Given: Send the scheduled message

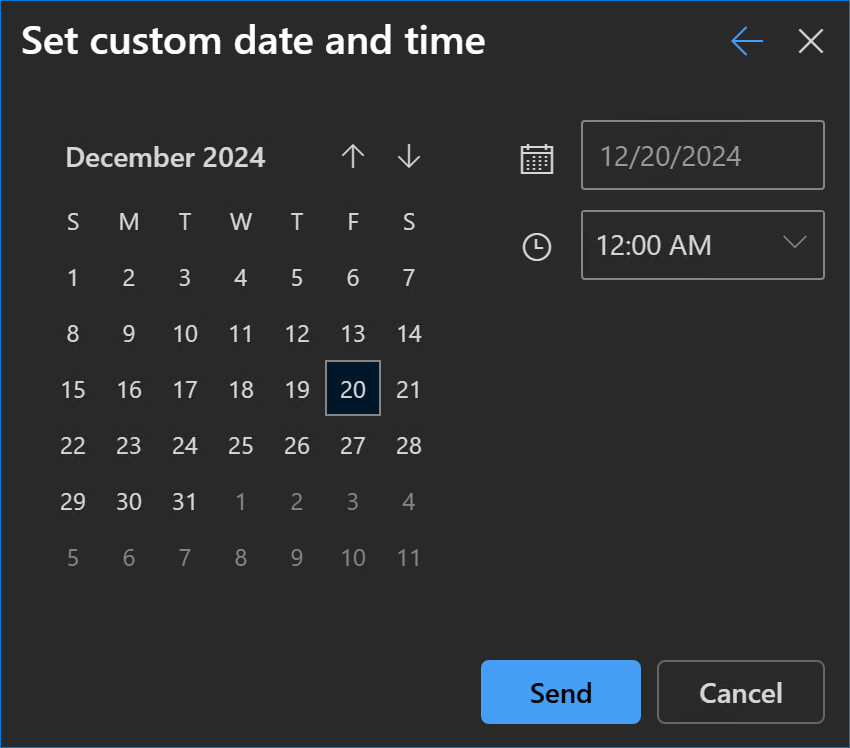Looking at the screenshot, I should 561,692.
